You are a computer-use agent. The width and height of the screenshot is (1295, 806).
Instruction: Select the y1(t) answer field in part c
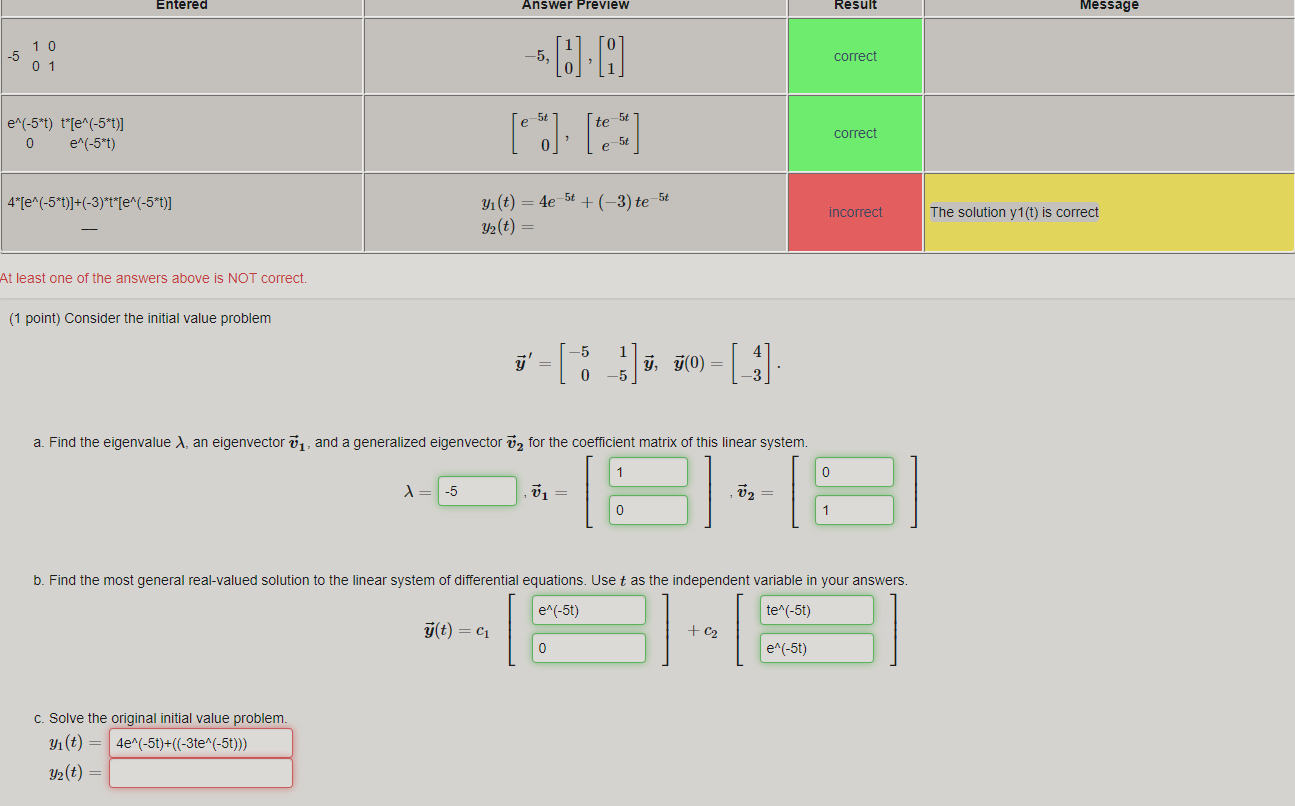click(201, 743)
